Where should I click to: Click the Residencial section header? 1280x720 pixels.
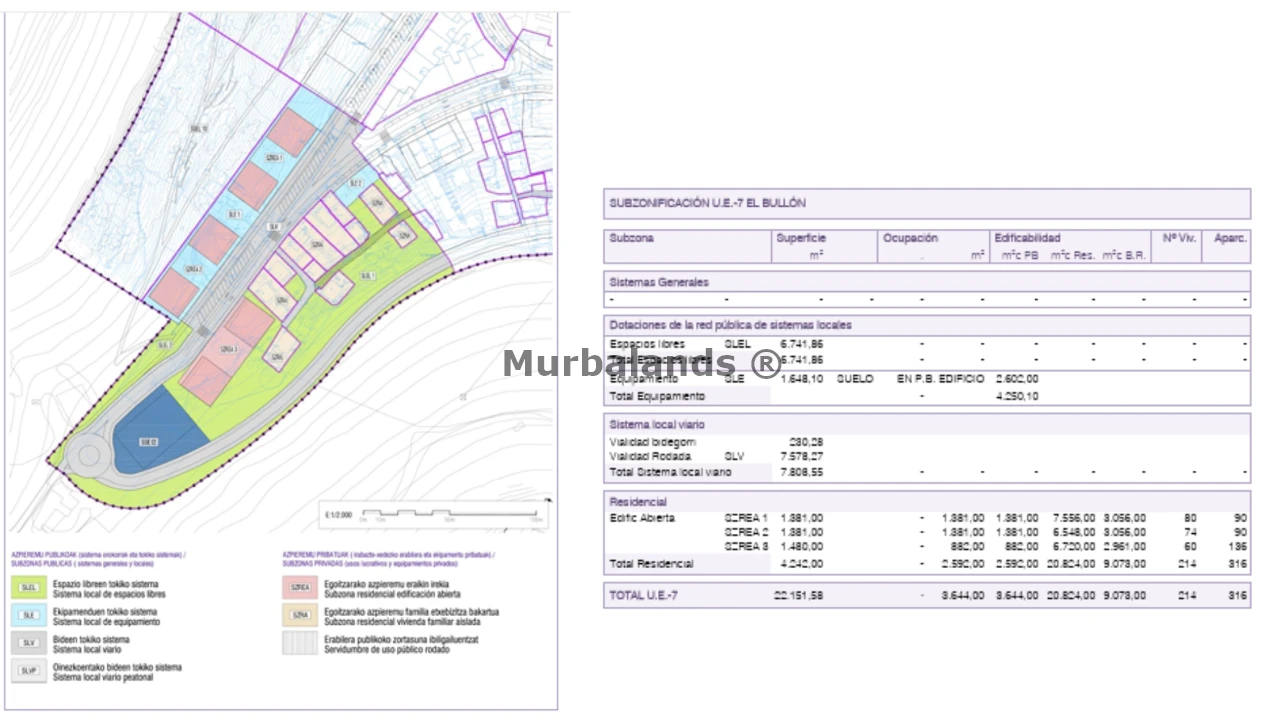click(x=638, y=501)
